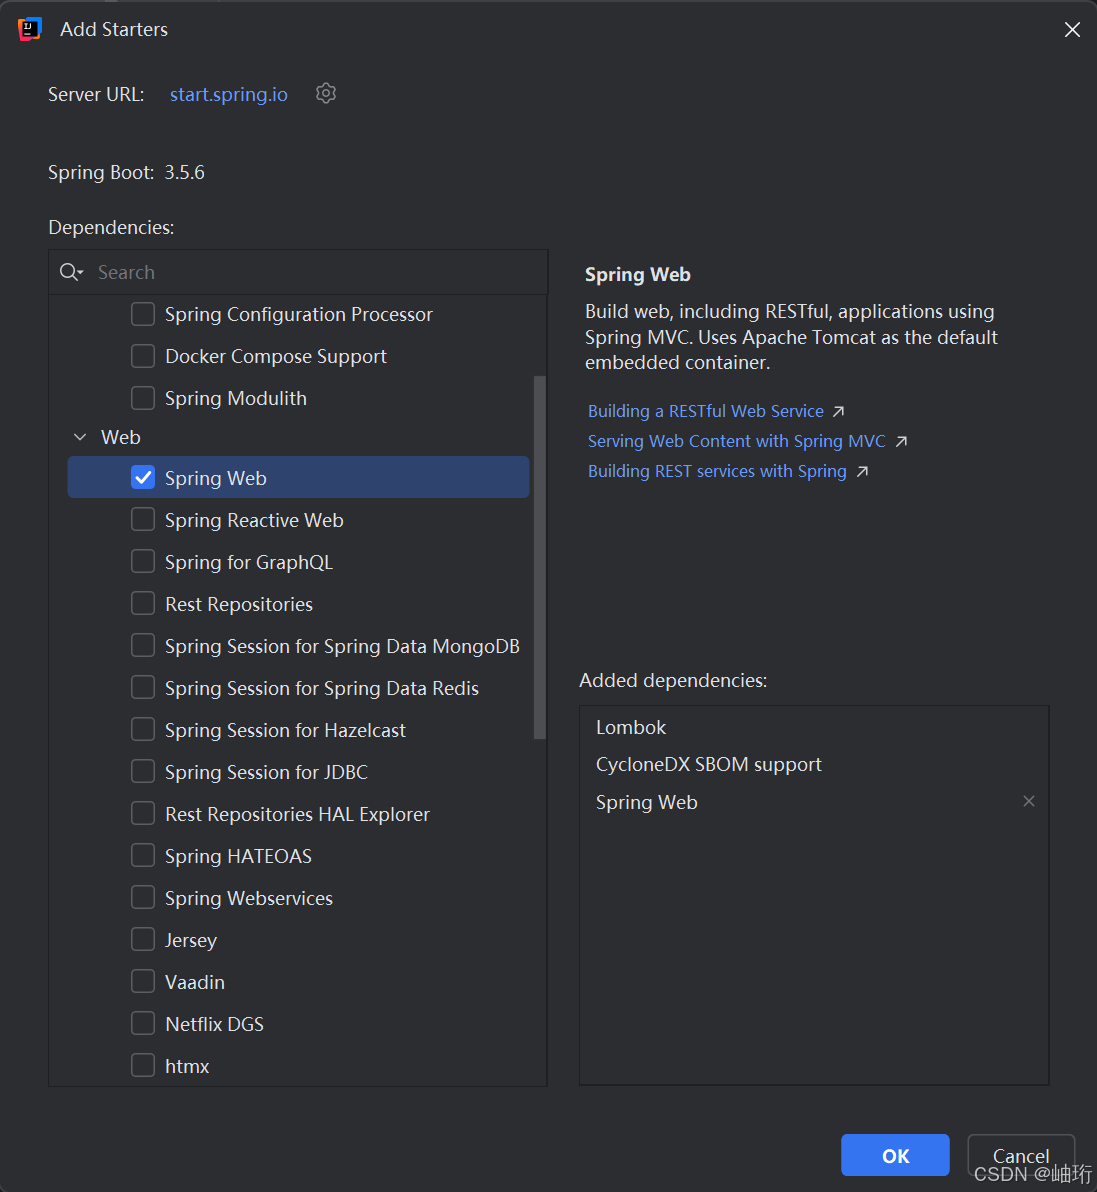Viewport: 1097px width, 1192px height.
Task: Enable the Vaadin checkbox
Action: 143,981
